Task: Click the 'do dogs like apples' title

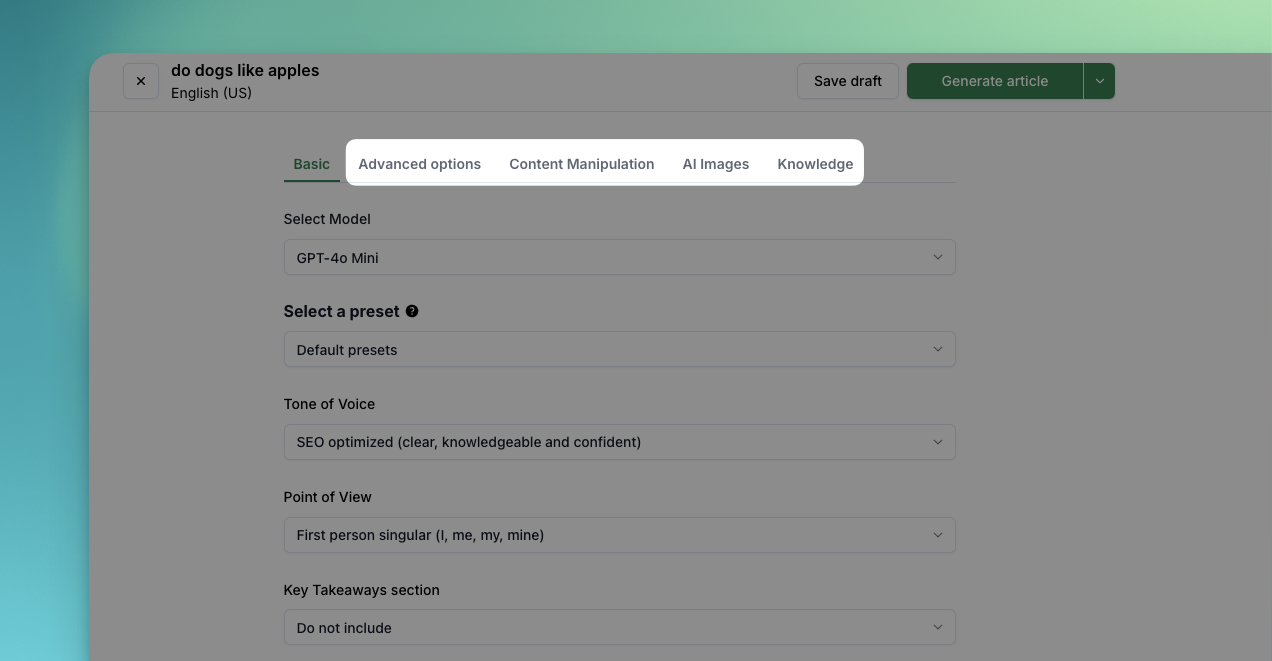Action: click(245, 70)
